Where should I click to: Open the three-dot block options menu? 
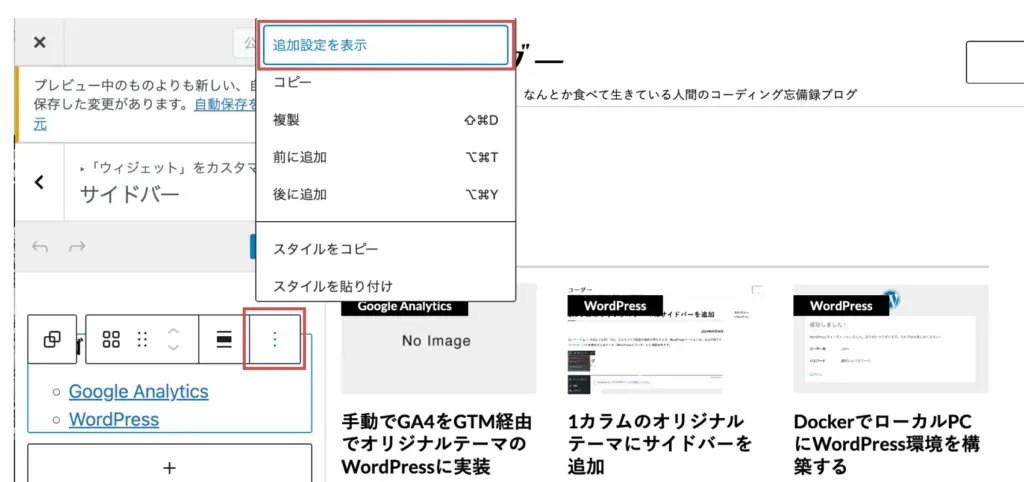click(274, 339)
